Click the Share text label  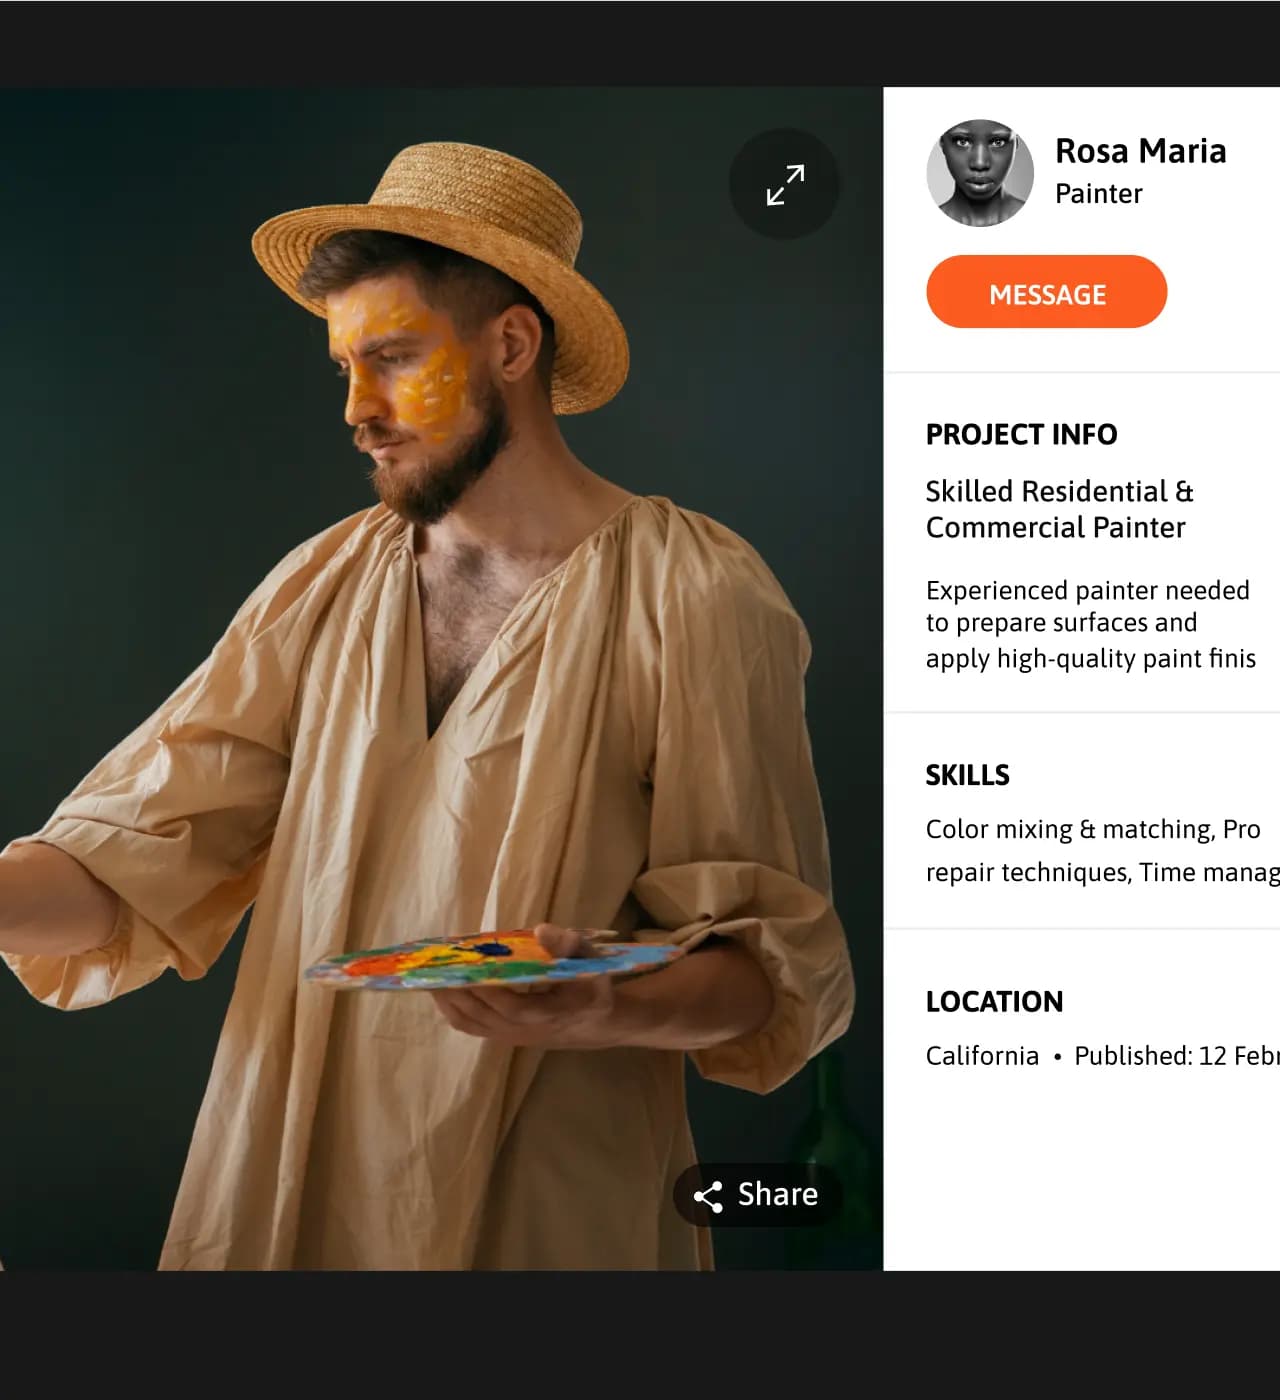point(777,1195)
